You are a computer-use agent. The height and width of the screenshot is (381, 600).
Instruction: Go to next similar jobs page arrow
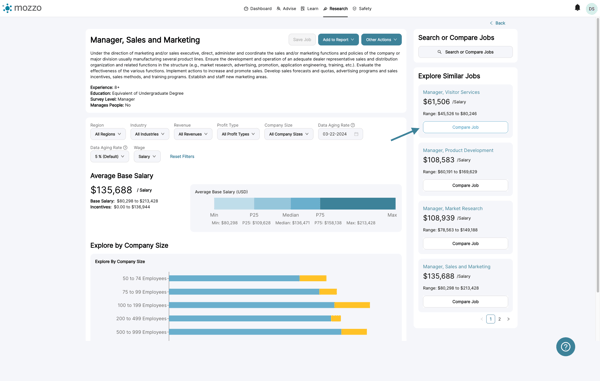click(x=508, y=319)
